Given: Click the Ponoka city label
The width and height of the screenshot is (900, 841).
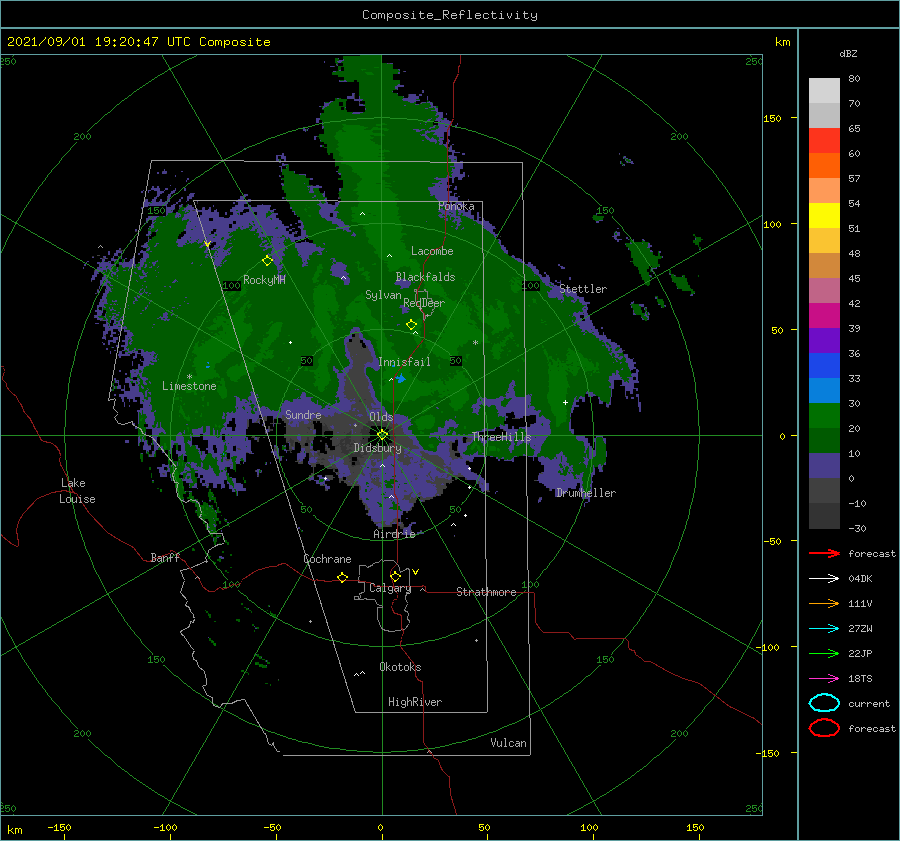Looking at the screenshot, I should pyautogui.click(x=456, y=206).
